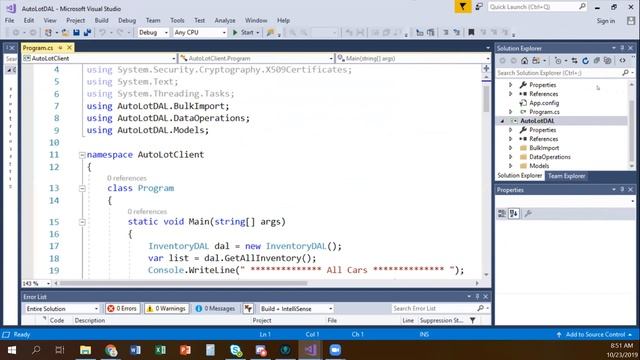Click the yellow notifications filter flag
The width and height of the screenshot is (640, 360).
(x=463, y=7)
